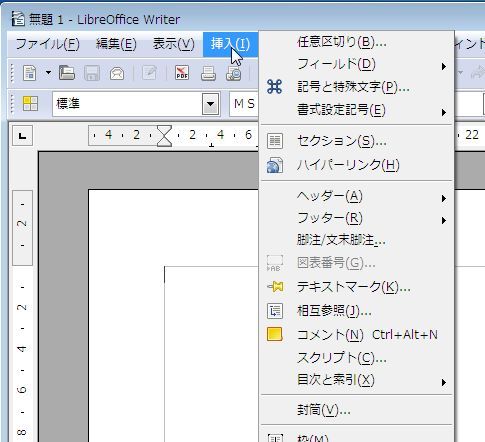
Task: Click the 挿入(I) menu
Action: [x=230, y=44]
